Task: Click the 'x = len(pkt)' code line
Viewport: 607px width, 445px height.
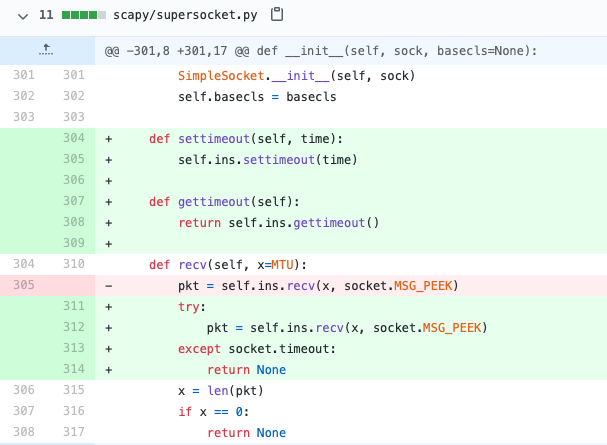Action: (x=221, y=390)
